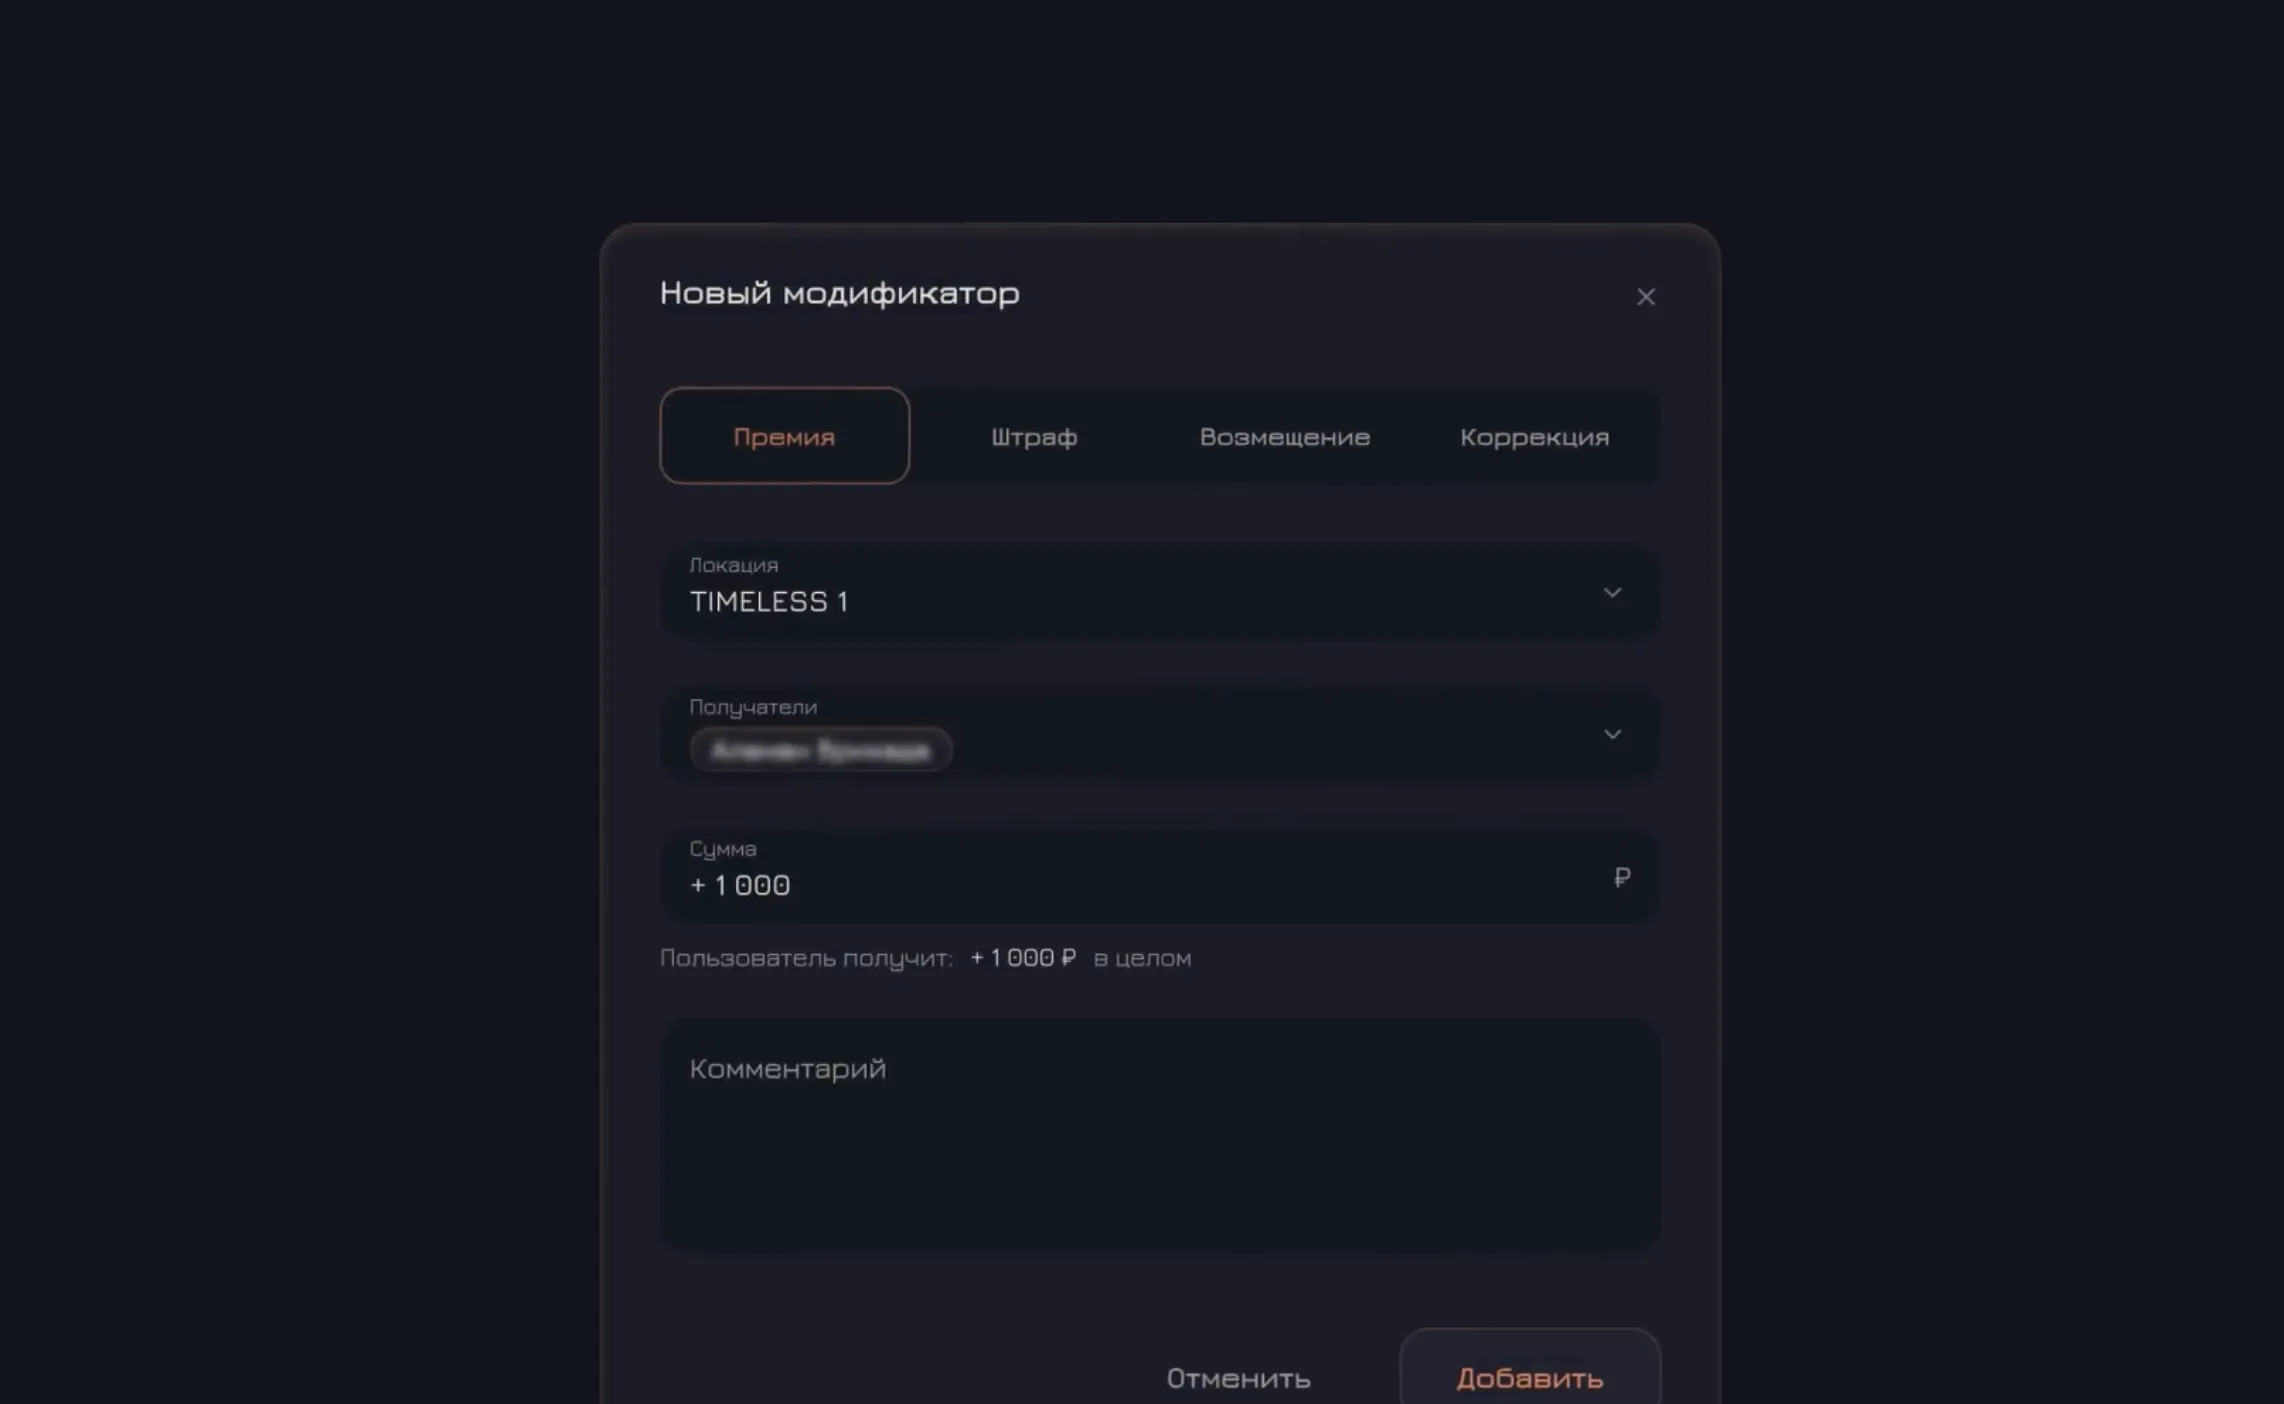Click the ruble currency icon in Сумма
Screen dimensions: 2284x1404
[1621, 877]
